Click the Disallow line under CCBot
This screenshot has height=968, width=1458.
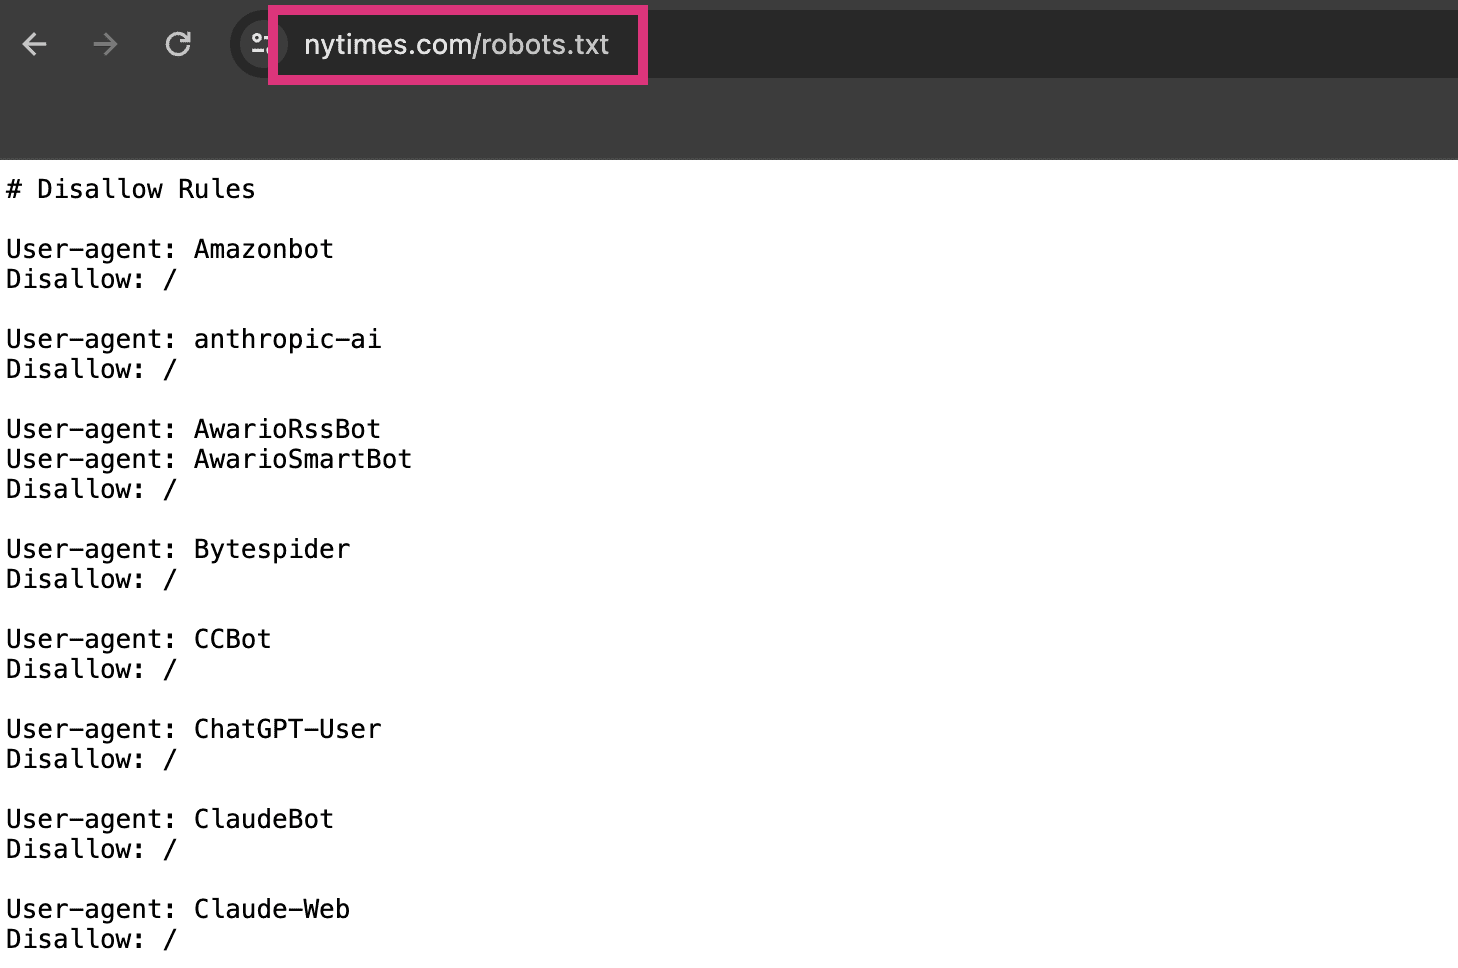coord(91,669)
